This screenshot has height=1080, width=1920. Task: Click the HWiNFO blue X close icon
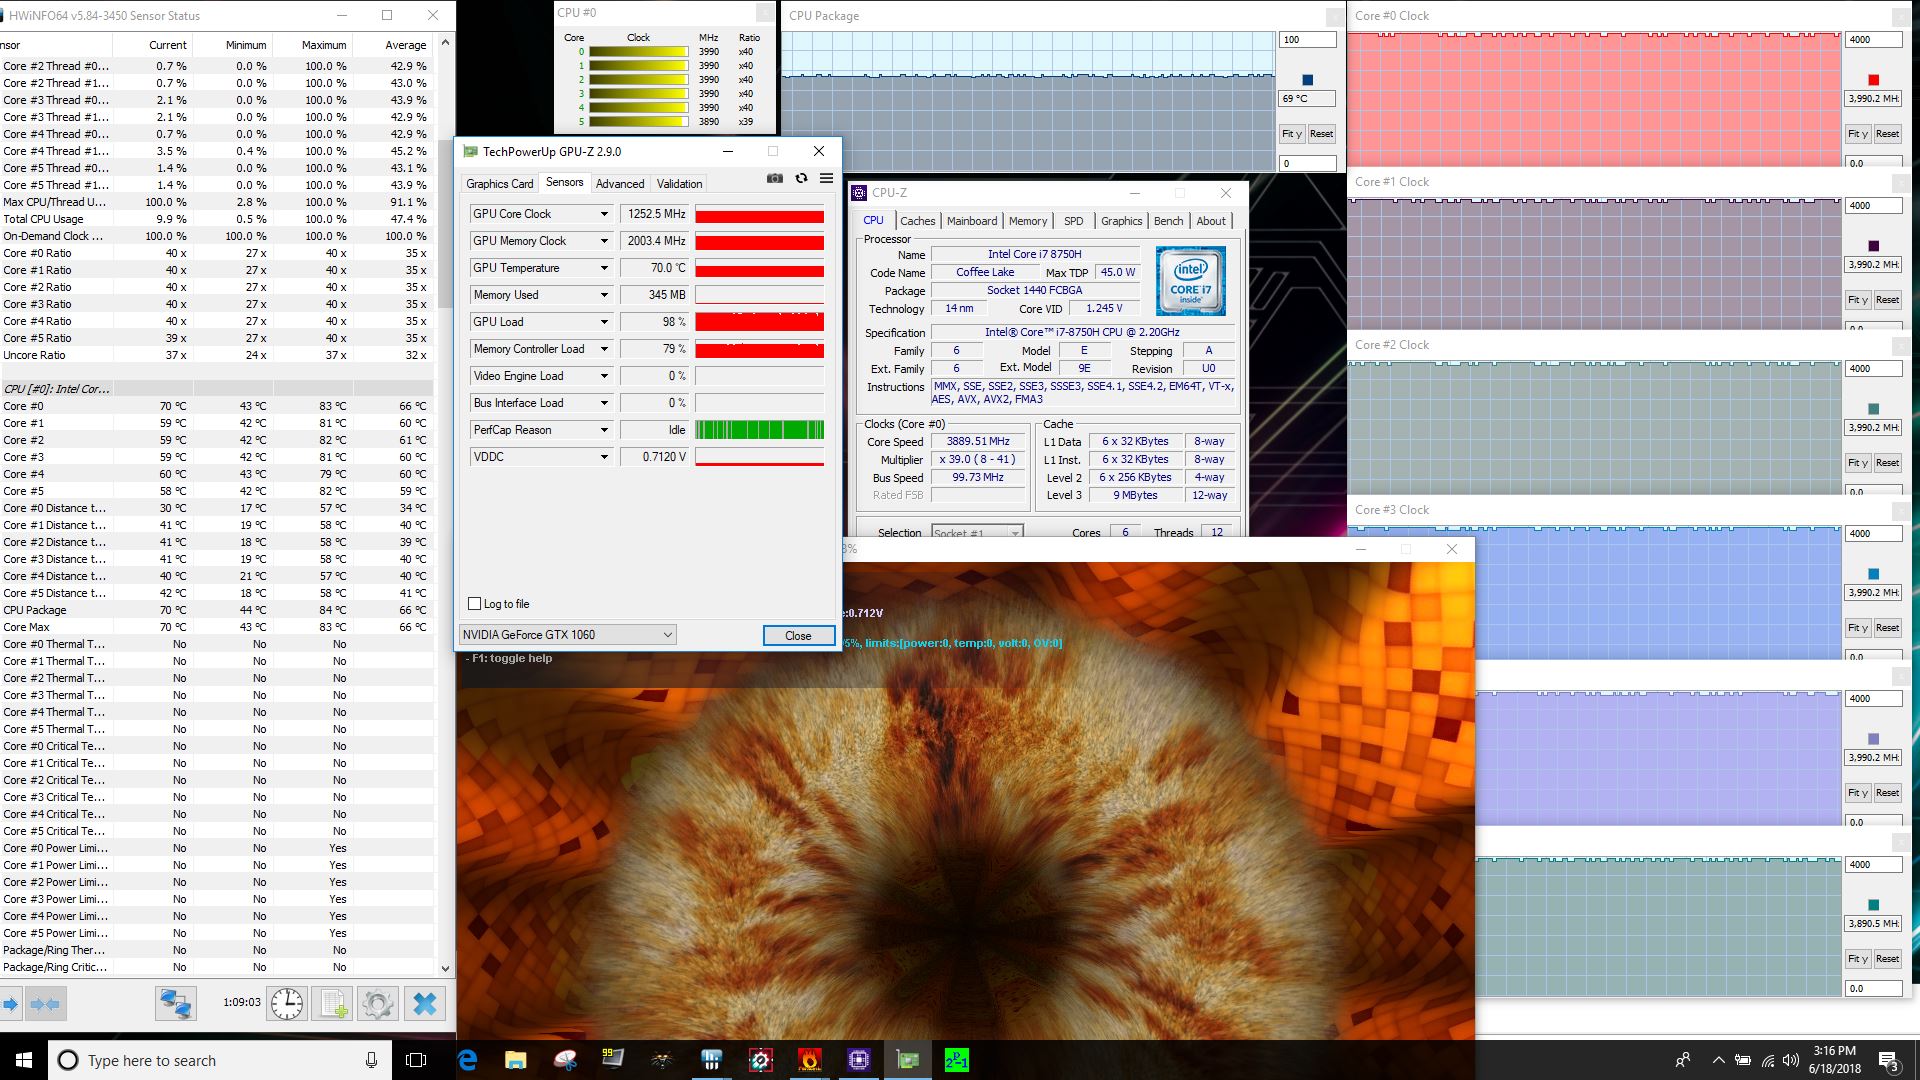pos(425,1003)
